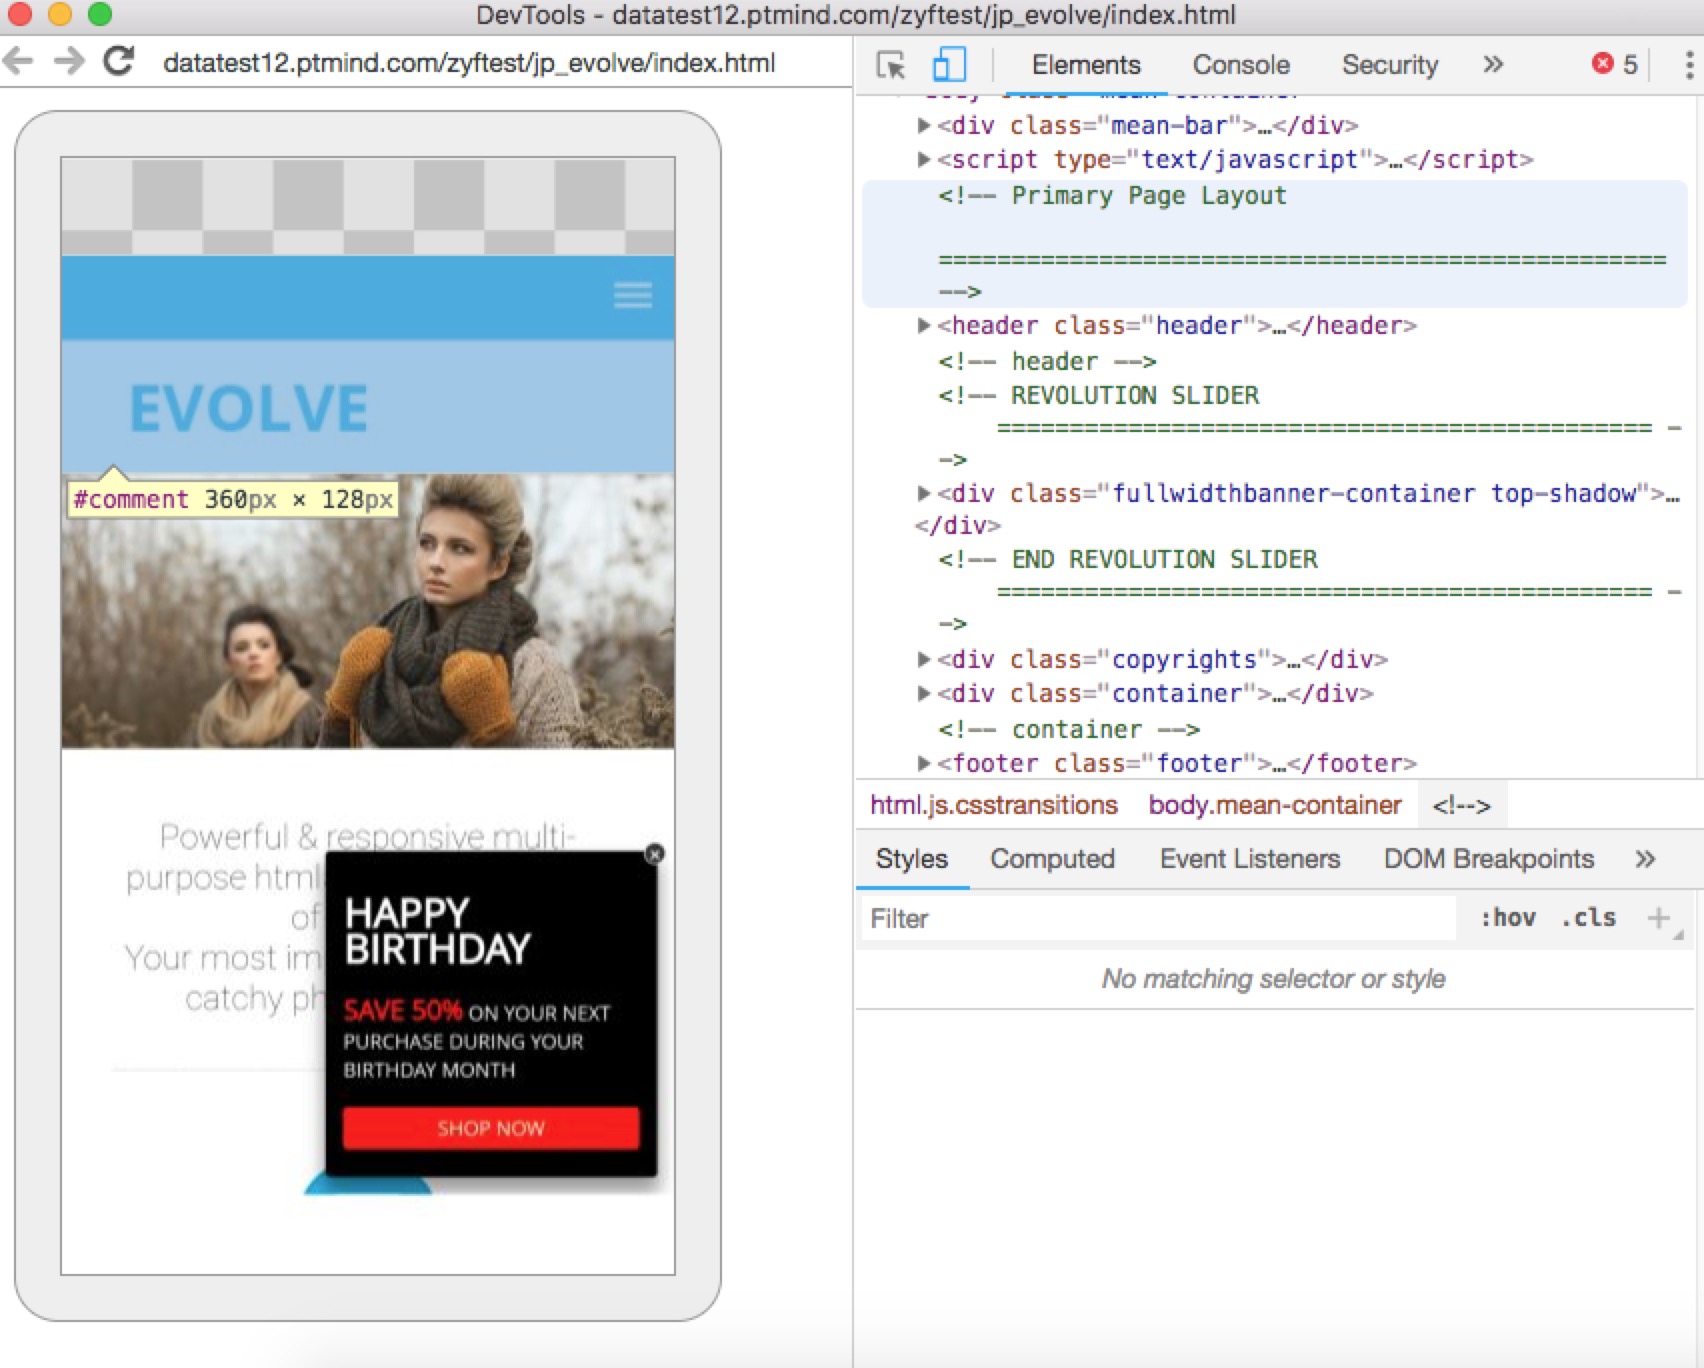Click the HAPPY BIRTHDAY popup heading
Screen dimensions: 1704x1368
[x=438, y=930]
